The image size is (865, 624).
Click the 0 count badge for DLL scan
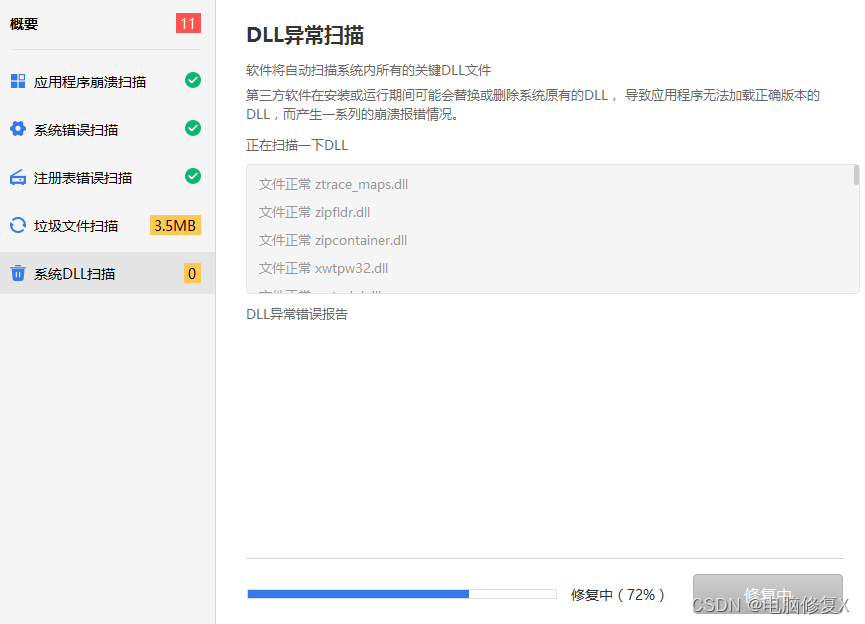click(192, 273)
